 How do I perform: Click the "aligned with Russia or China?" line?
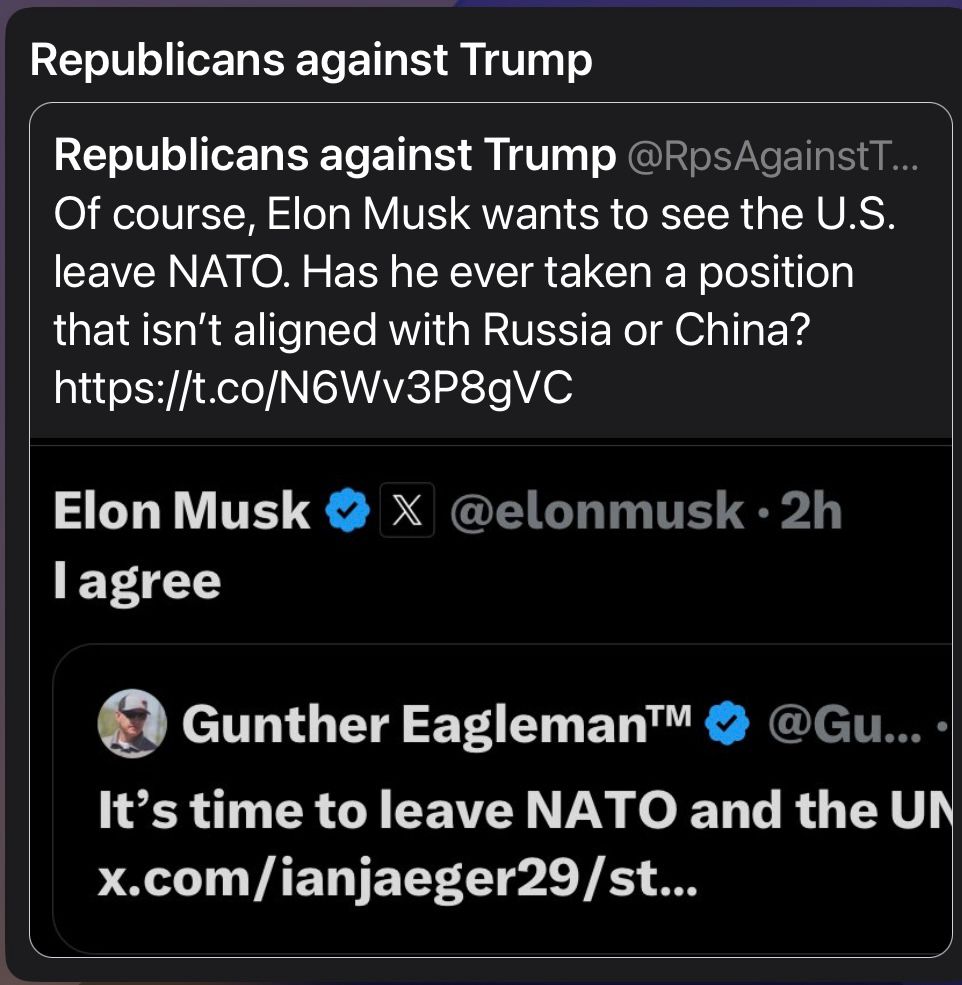point(522,330)
